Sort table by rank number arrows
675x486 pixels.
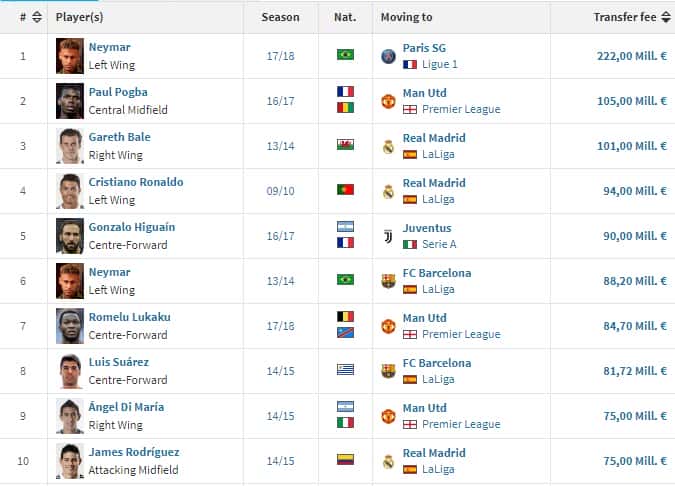pos(37,17)
